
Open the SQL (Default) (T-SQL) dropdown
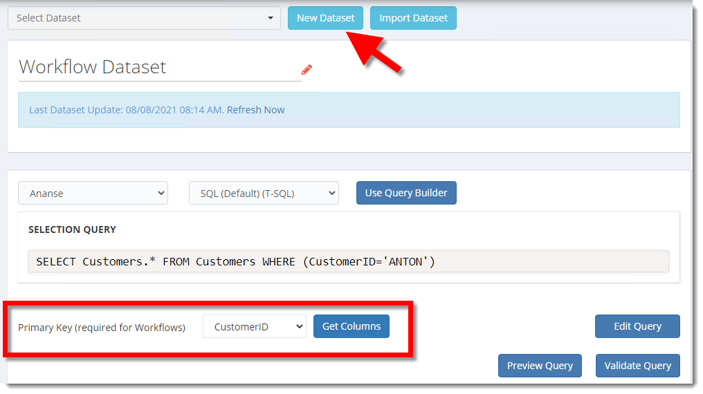pos(264,193)
